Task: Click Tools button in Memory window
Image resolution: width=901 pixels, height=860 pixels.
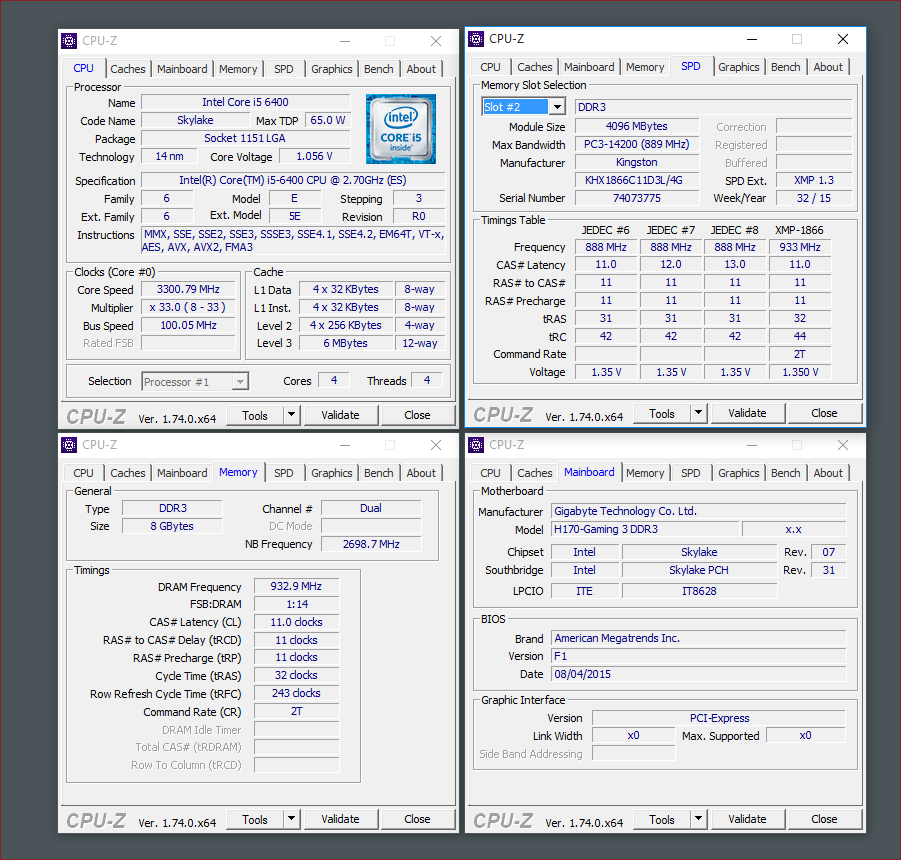Action: click(x=255, y=819)
